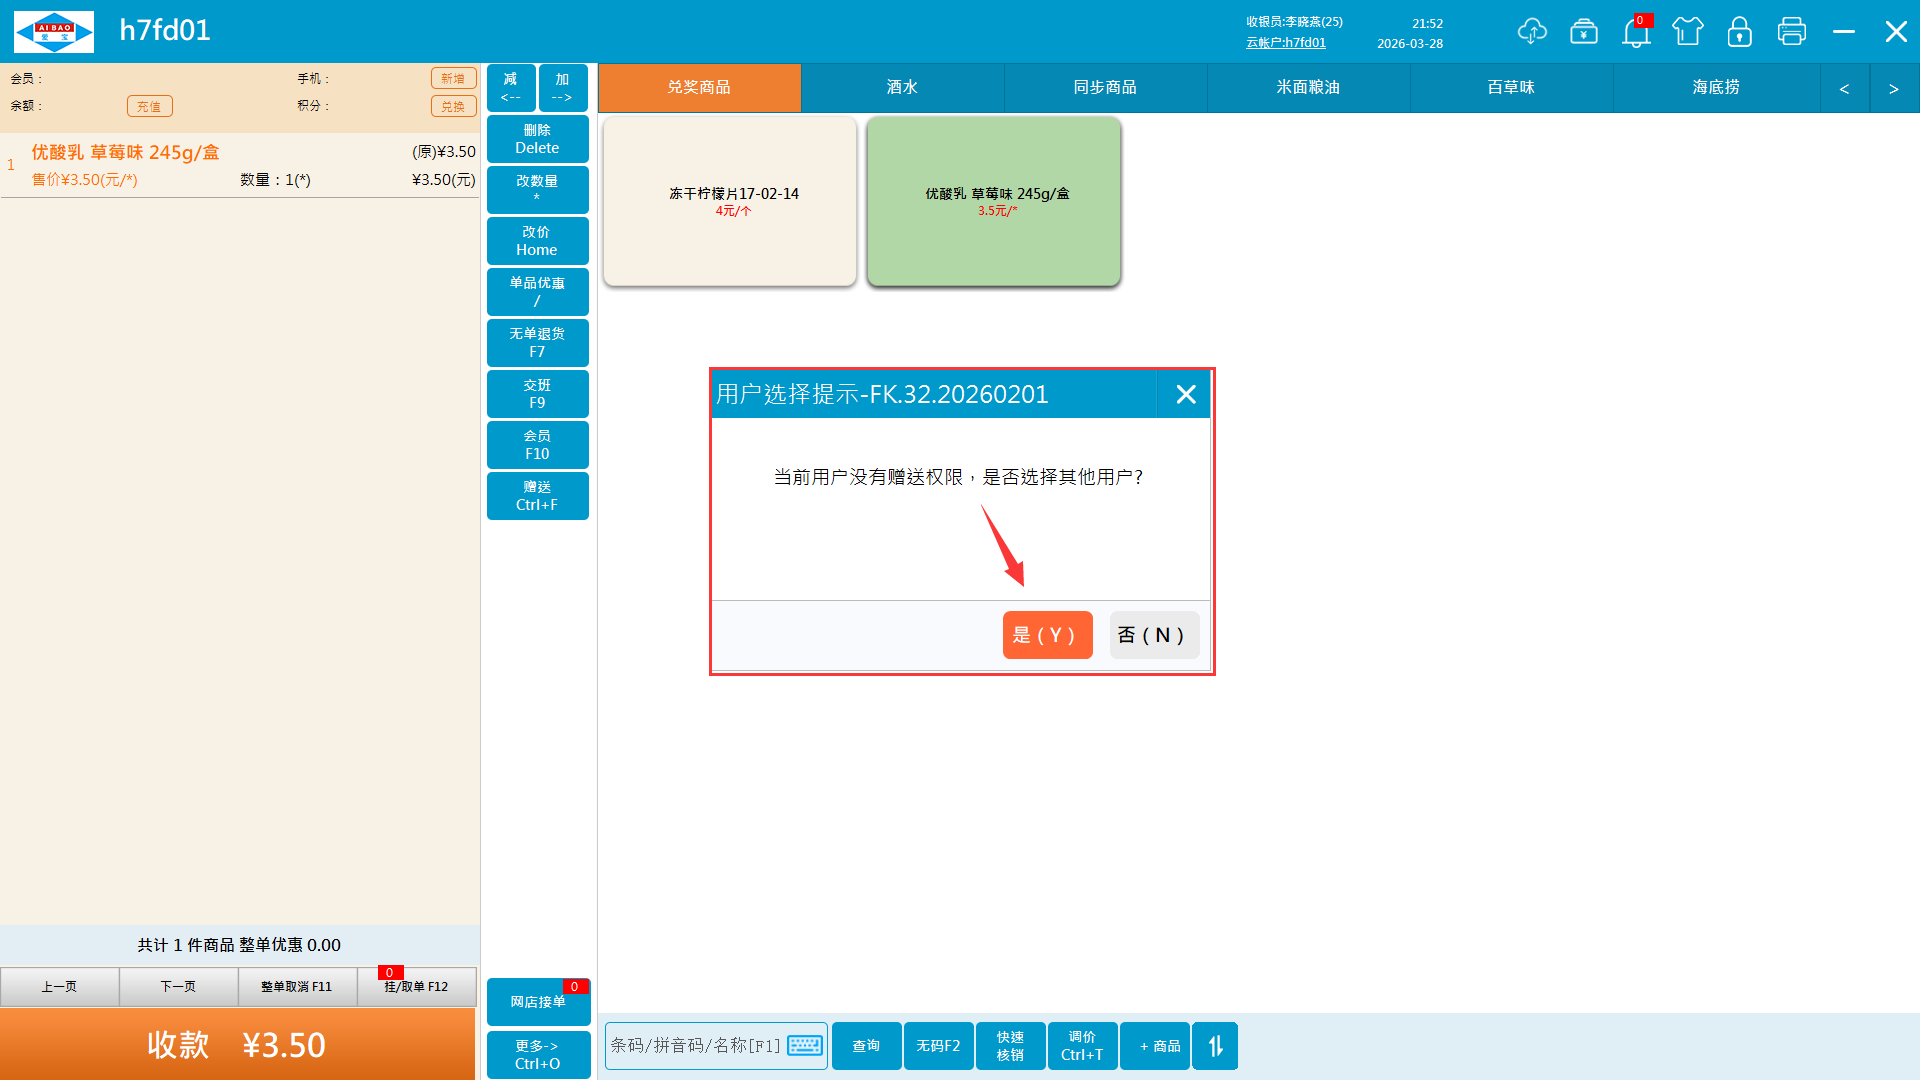This screenshot has width=1920, height=1080.
Task: Click the cloud sync icon in header
Action: pos(1531,31)
